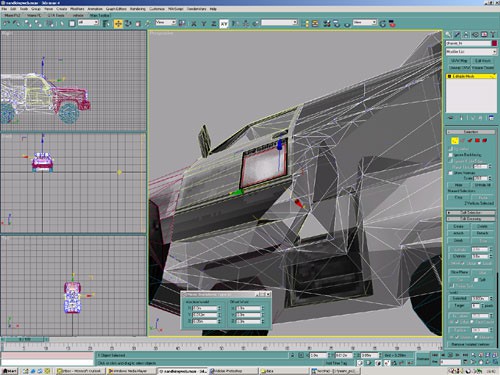Open the Modifier List dropdown
This screenshot has height=375, width=500.
(x=471, y=52)
